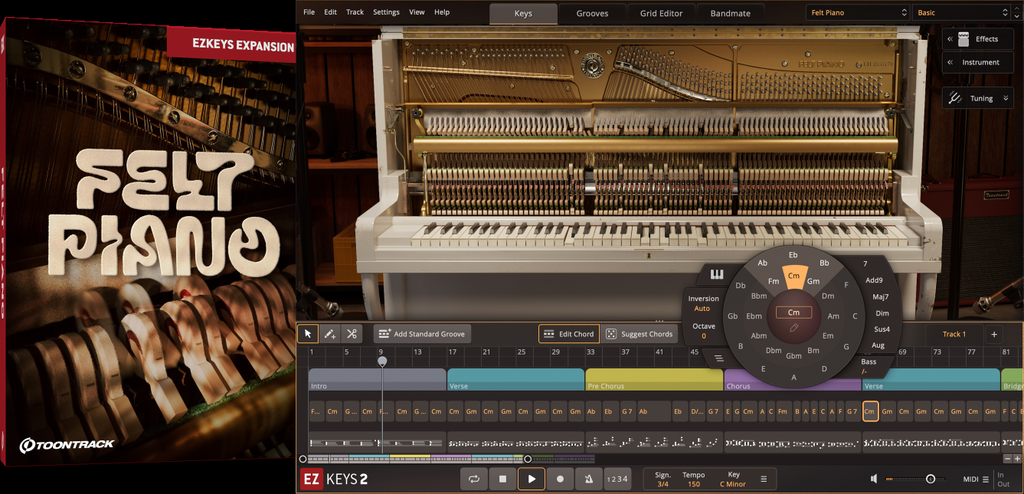Screen dimensions: 1024x494
Task: Open the Felt Piano library dropdown
Action: pyautogui.click(x=858, y=12)
